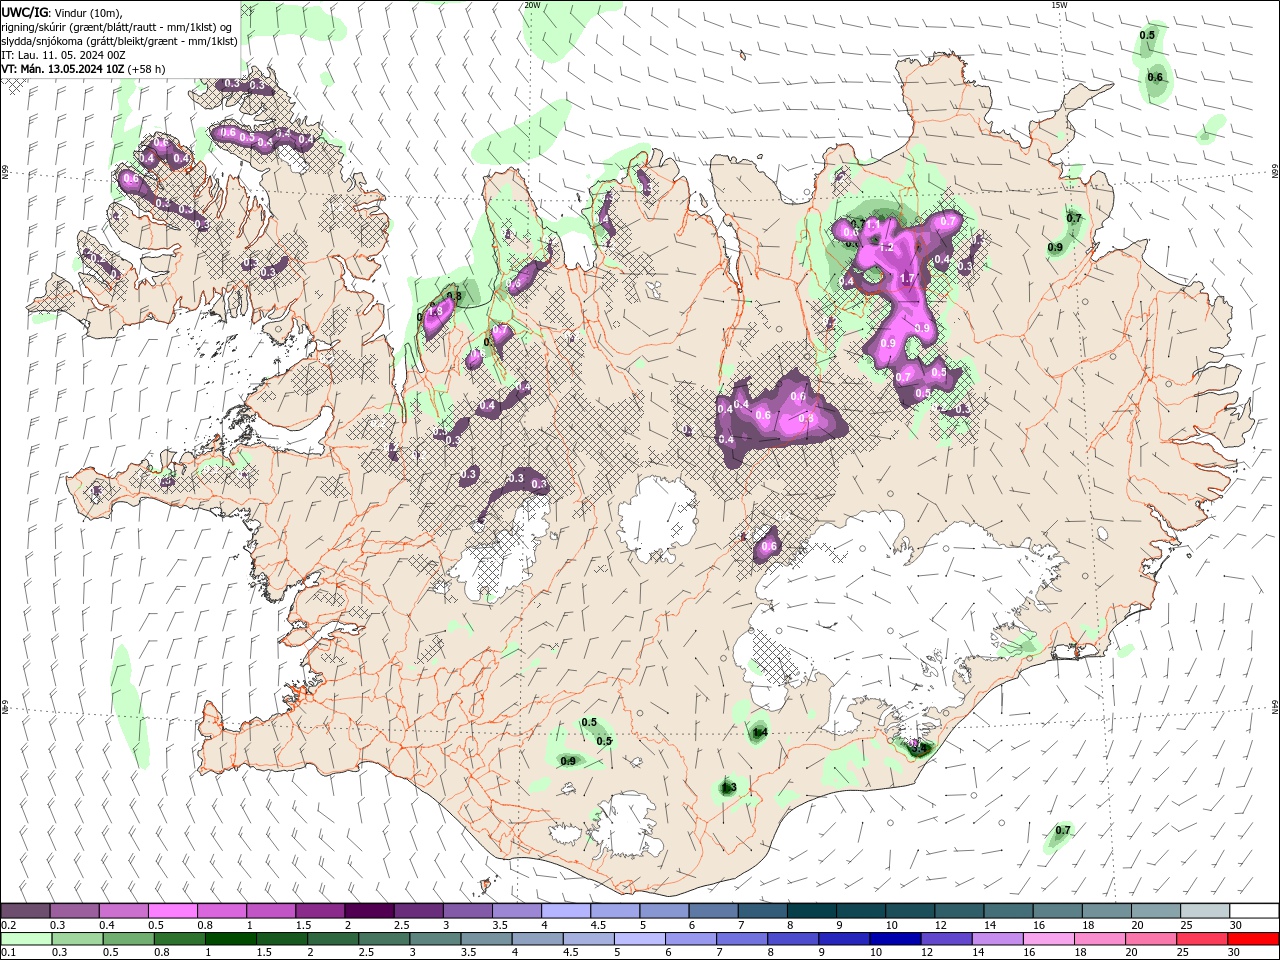
Task: Click the '0.2' label under the snow legend
Action: click(8, 925)
